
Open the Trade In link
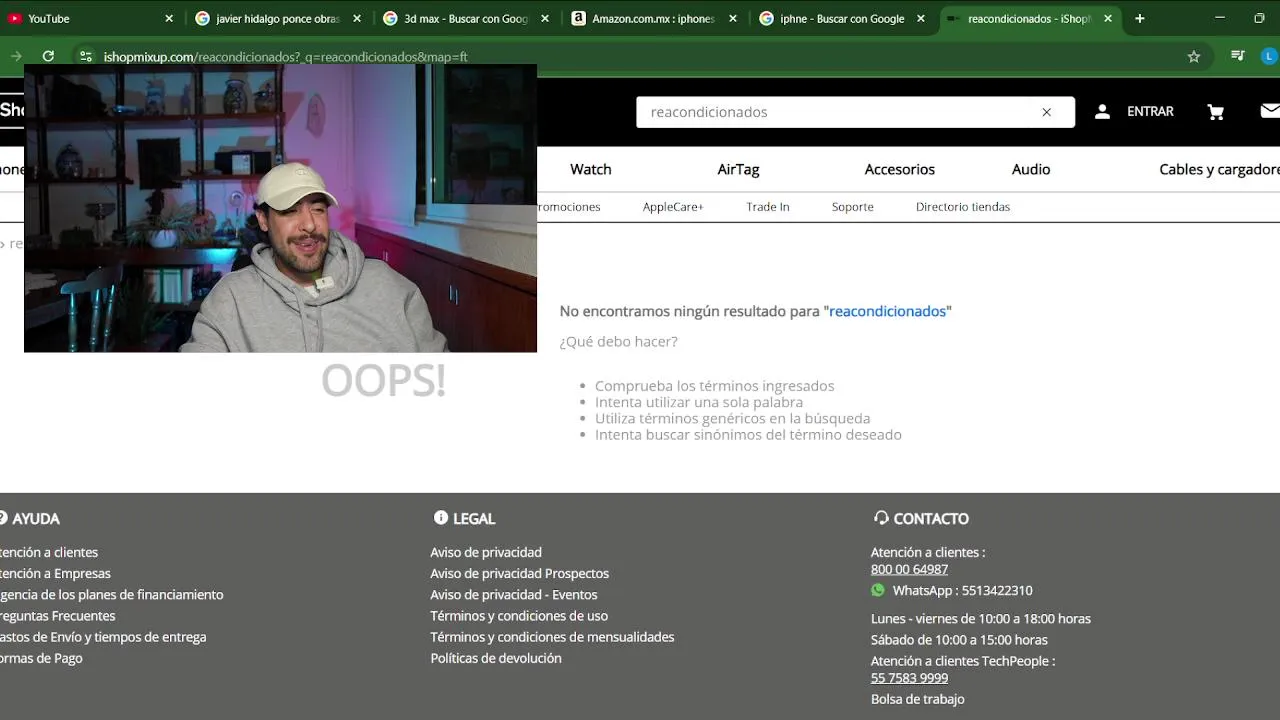click(768, 207)
